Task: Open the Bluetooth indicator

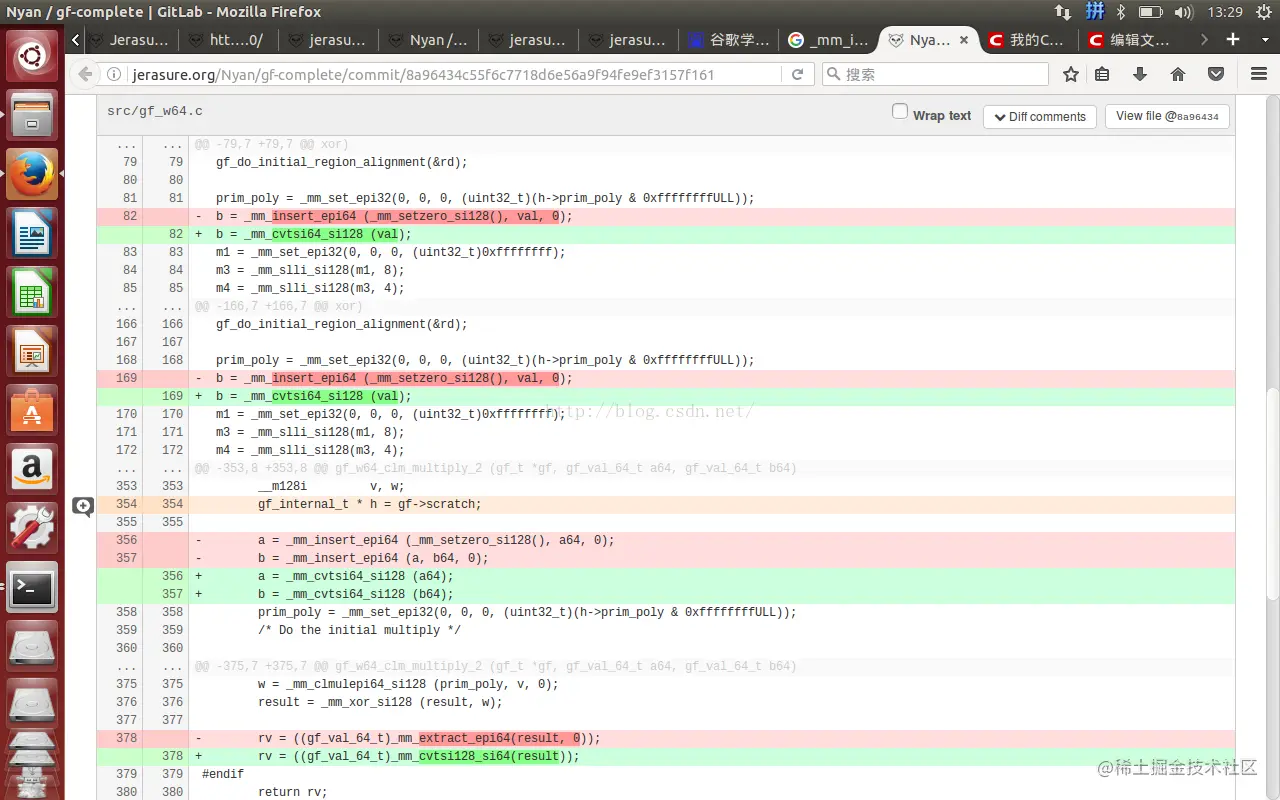Action: [x=1121, y=12]
